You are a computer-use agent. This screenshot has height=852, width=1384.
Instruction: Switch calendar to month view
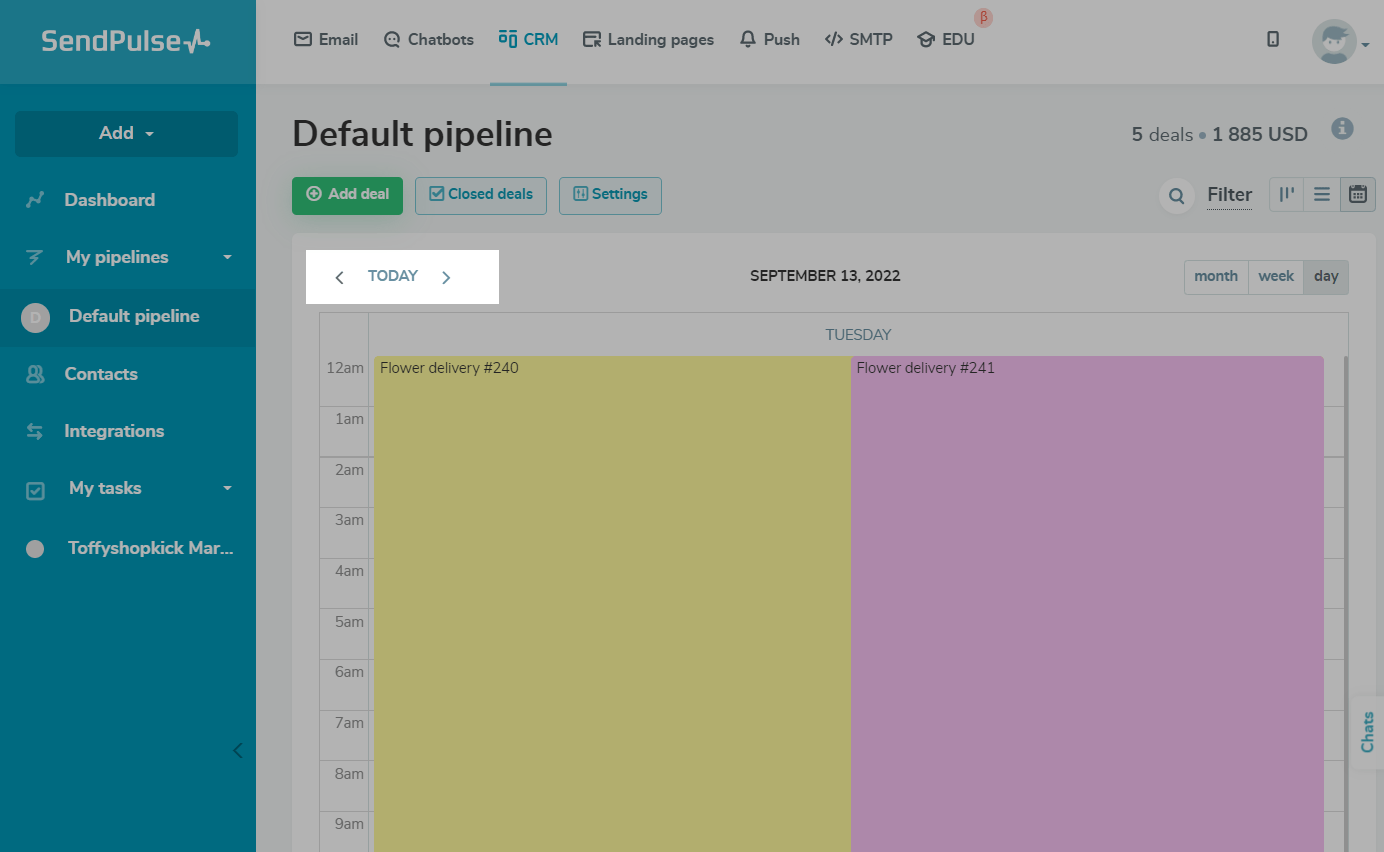coord(1216,277)
